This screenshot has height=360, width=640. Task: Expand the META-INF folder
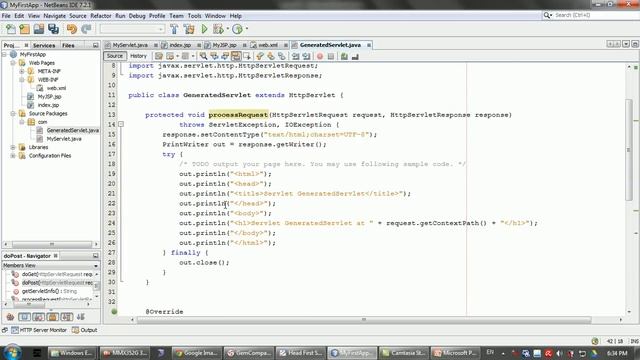22,71
